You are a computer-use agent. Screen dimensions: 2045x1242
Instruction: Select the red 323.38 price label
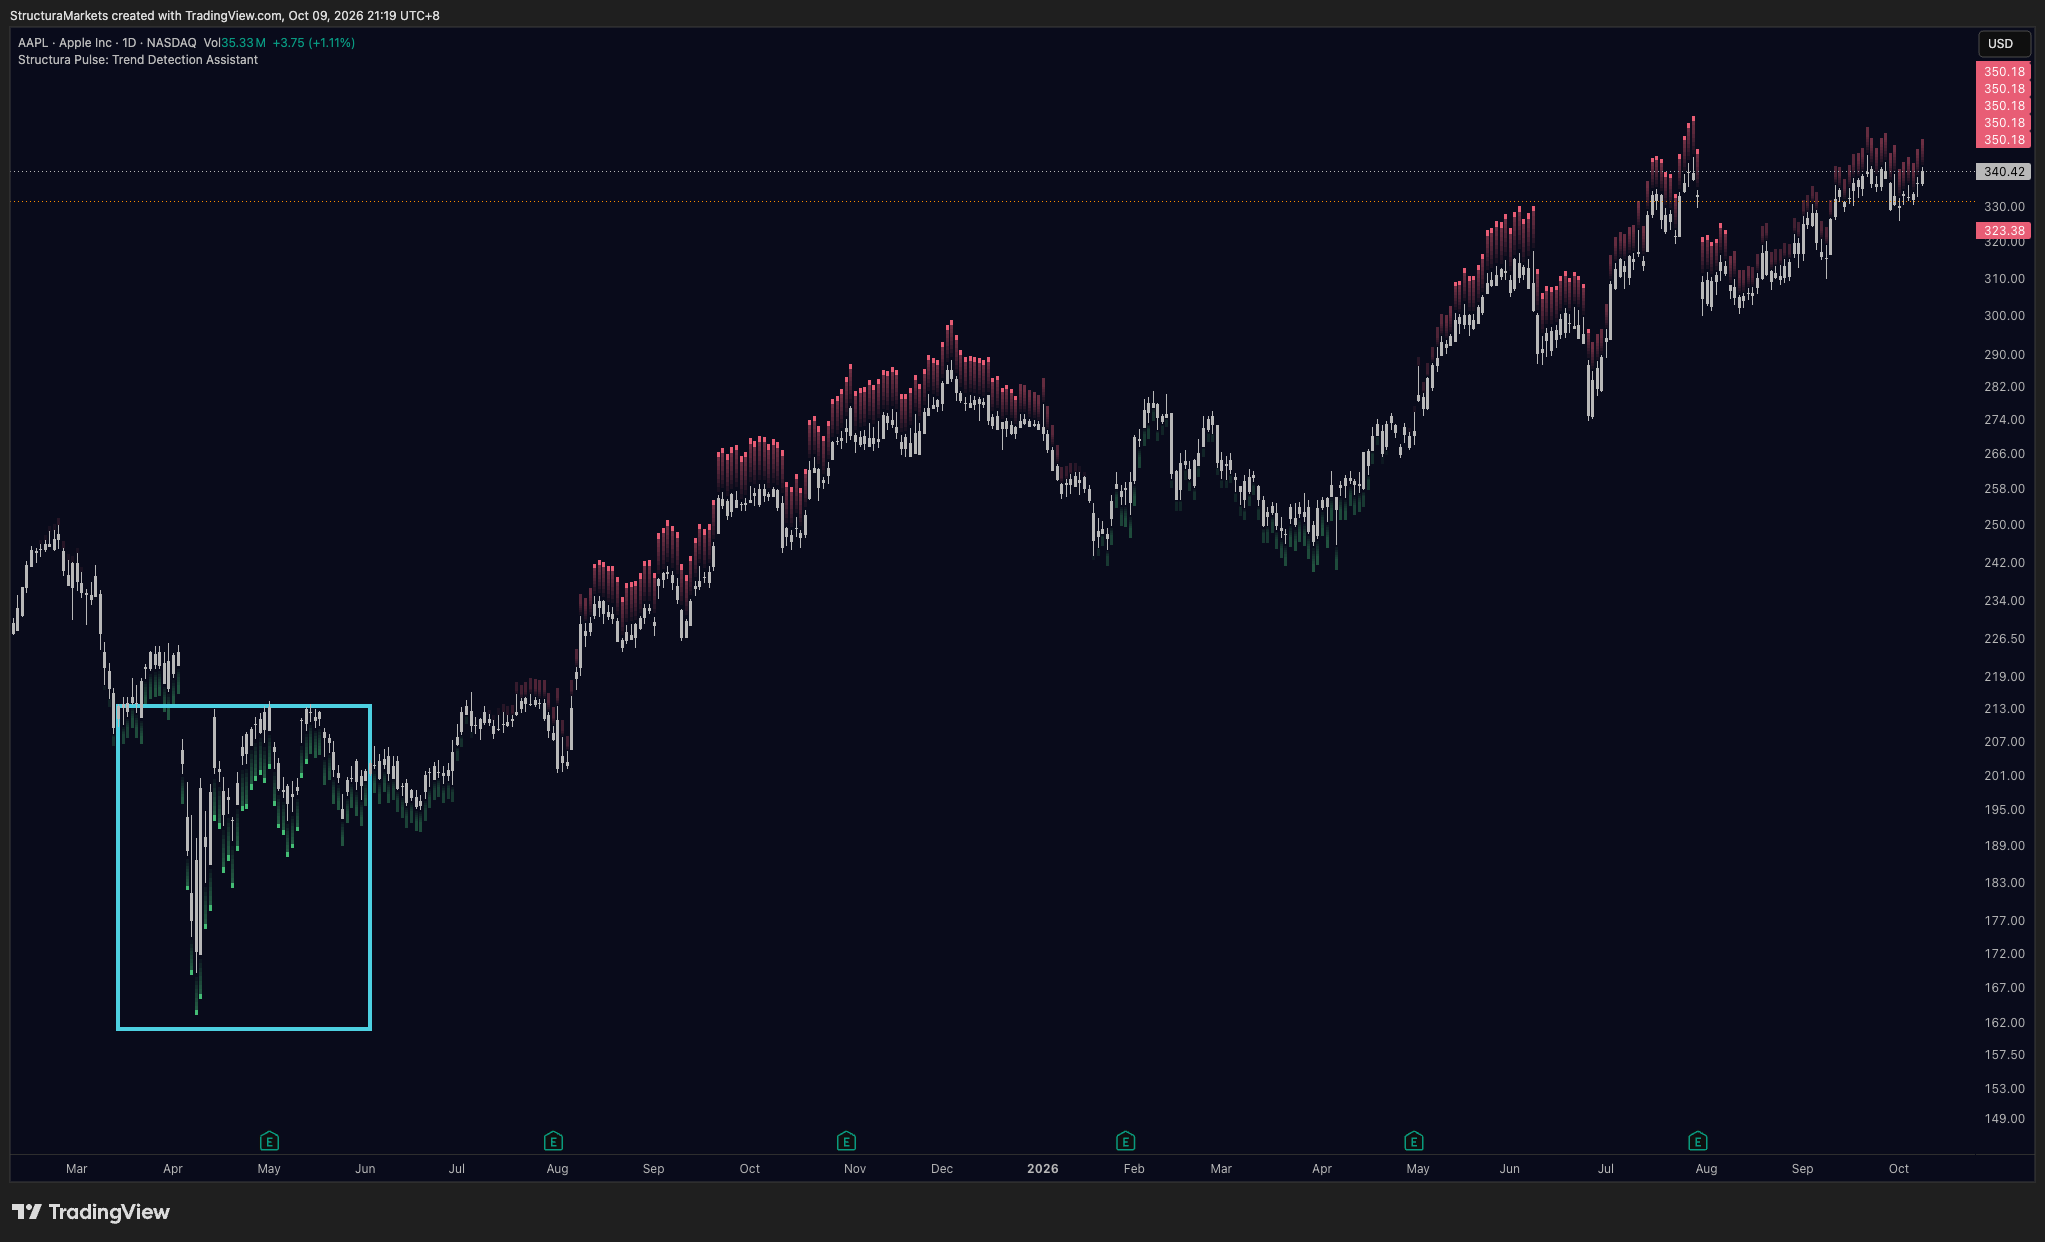[2004, 230]
